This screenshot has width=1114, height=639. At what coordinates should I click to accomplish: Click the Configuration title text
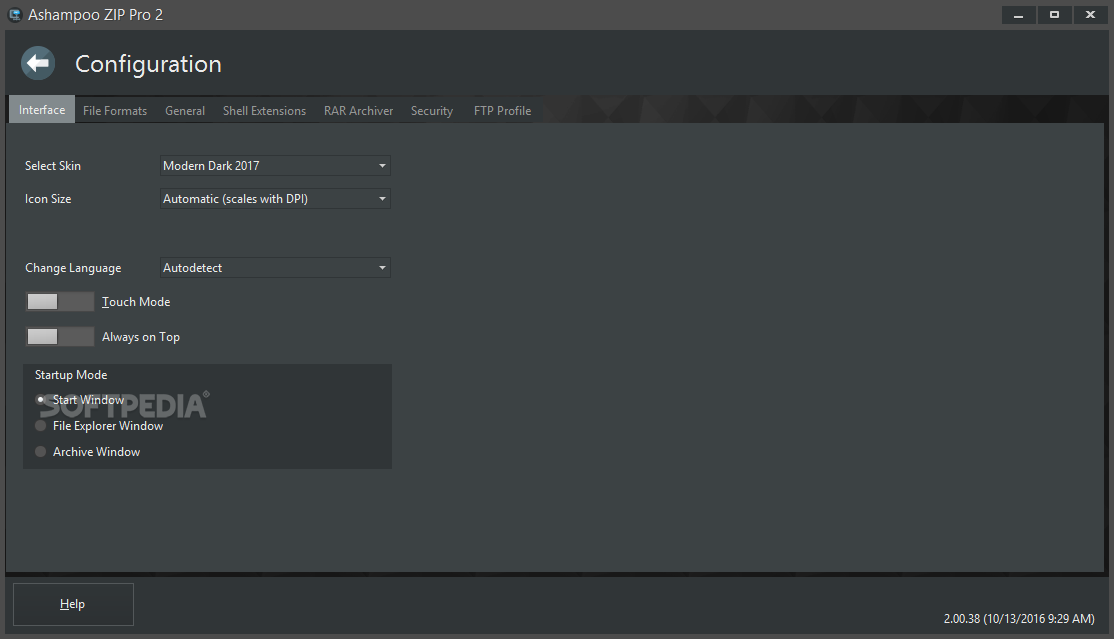click(x=148, y=64)
